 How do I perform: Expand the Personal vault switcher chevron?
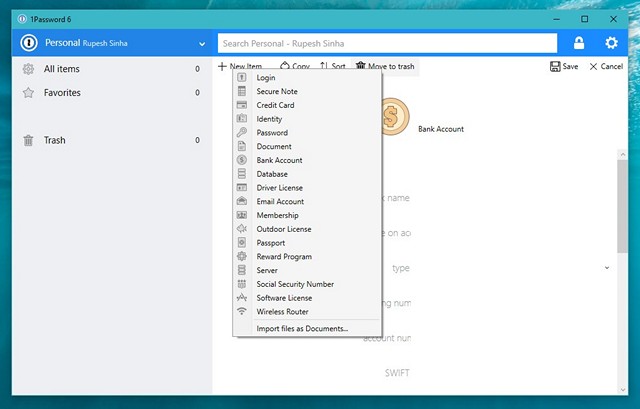coord(202,44)
